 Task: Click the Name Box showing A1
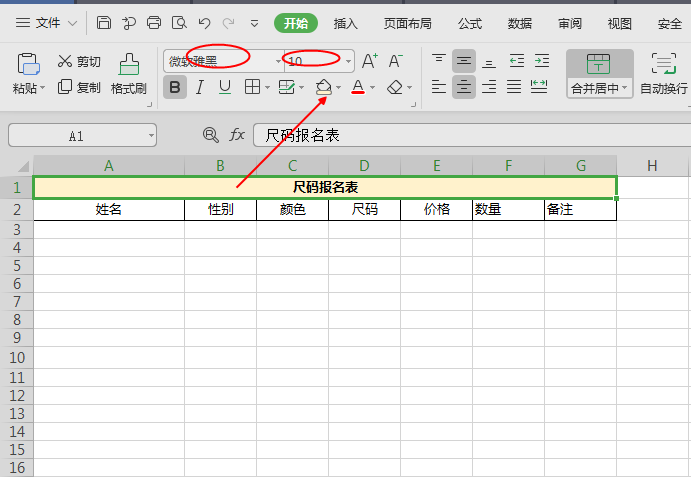(x=82, y=135)
